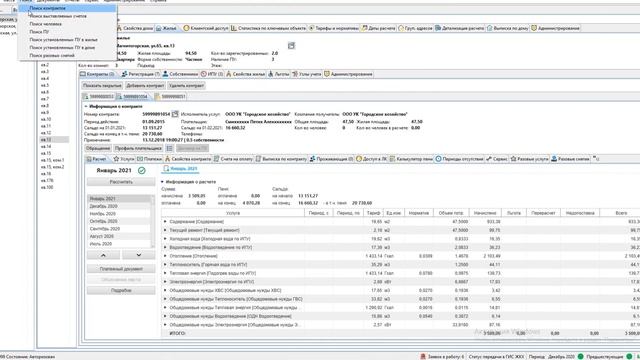Click the edit icon next to contract number
640x360 pixels.
pyautogui.click(x=175, y=114)
